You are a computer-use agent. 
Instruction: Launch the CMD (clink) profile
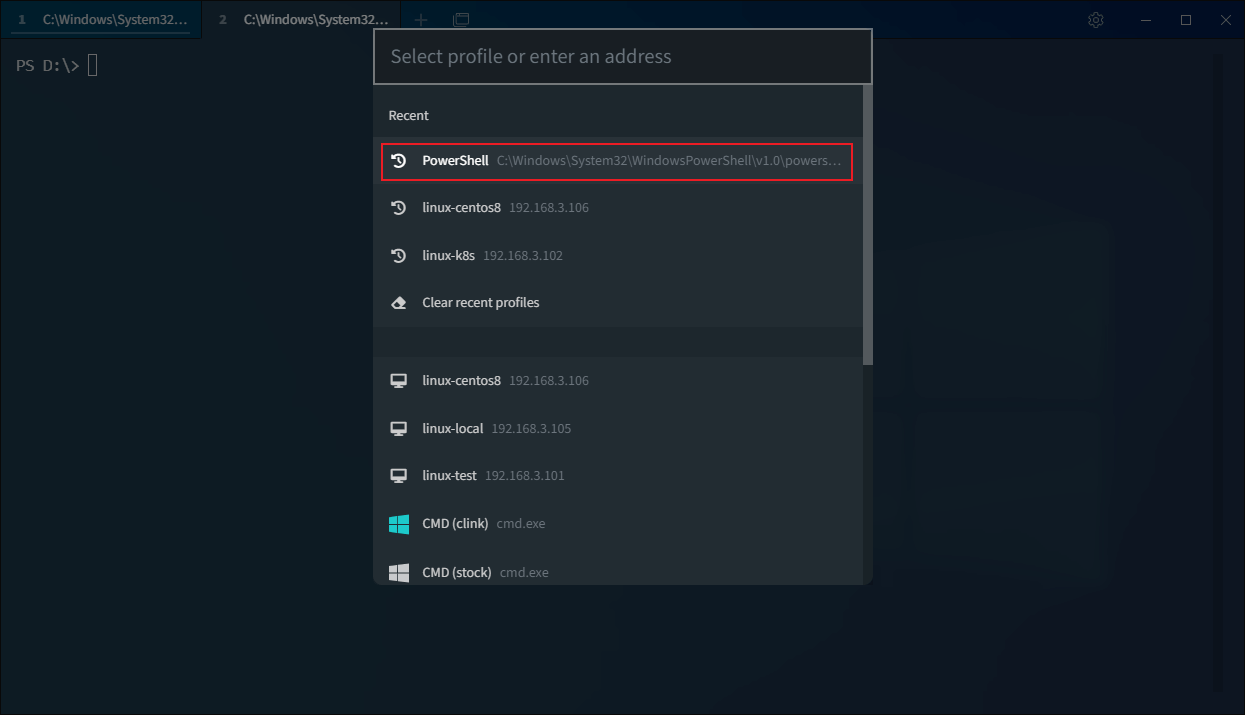coord(617,524)
